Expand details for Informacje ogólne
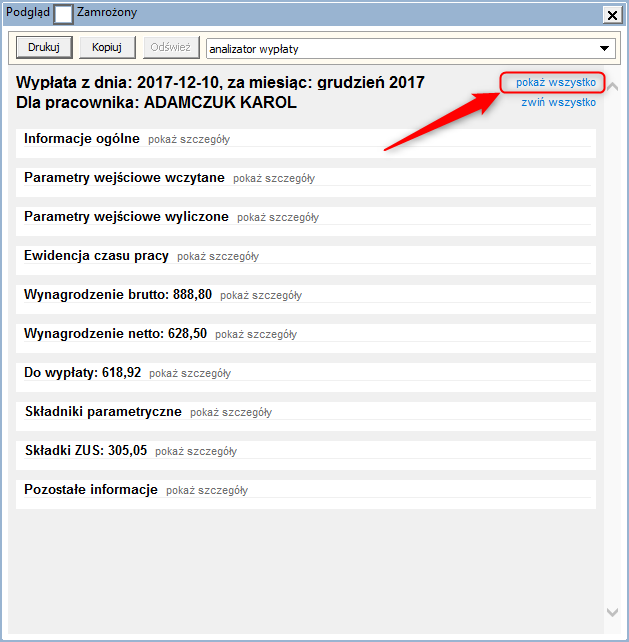The width and height of the screenshot is (629, 642). [189, 140]
